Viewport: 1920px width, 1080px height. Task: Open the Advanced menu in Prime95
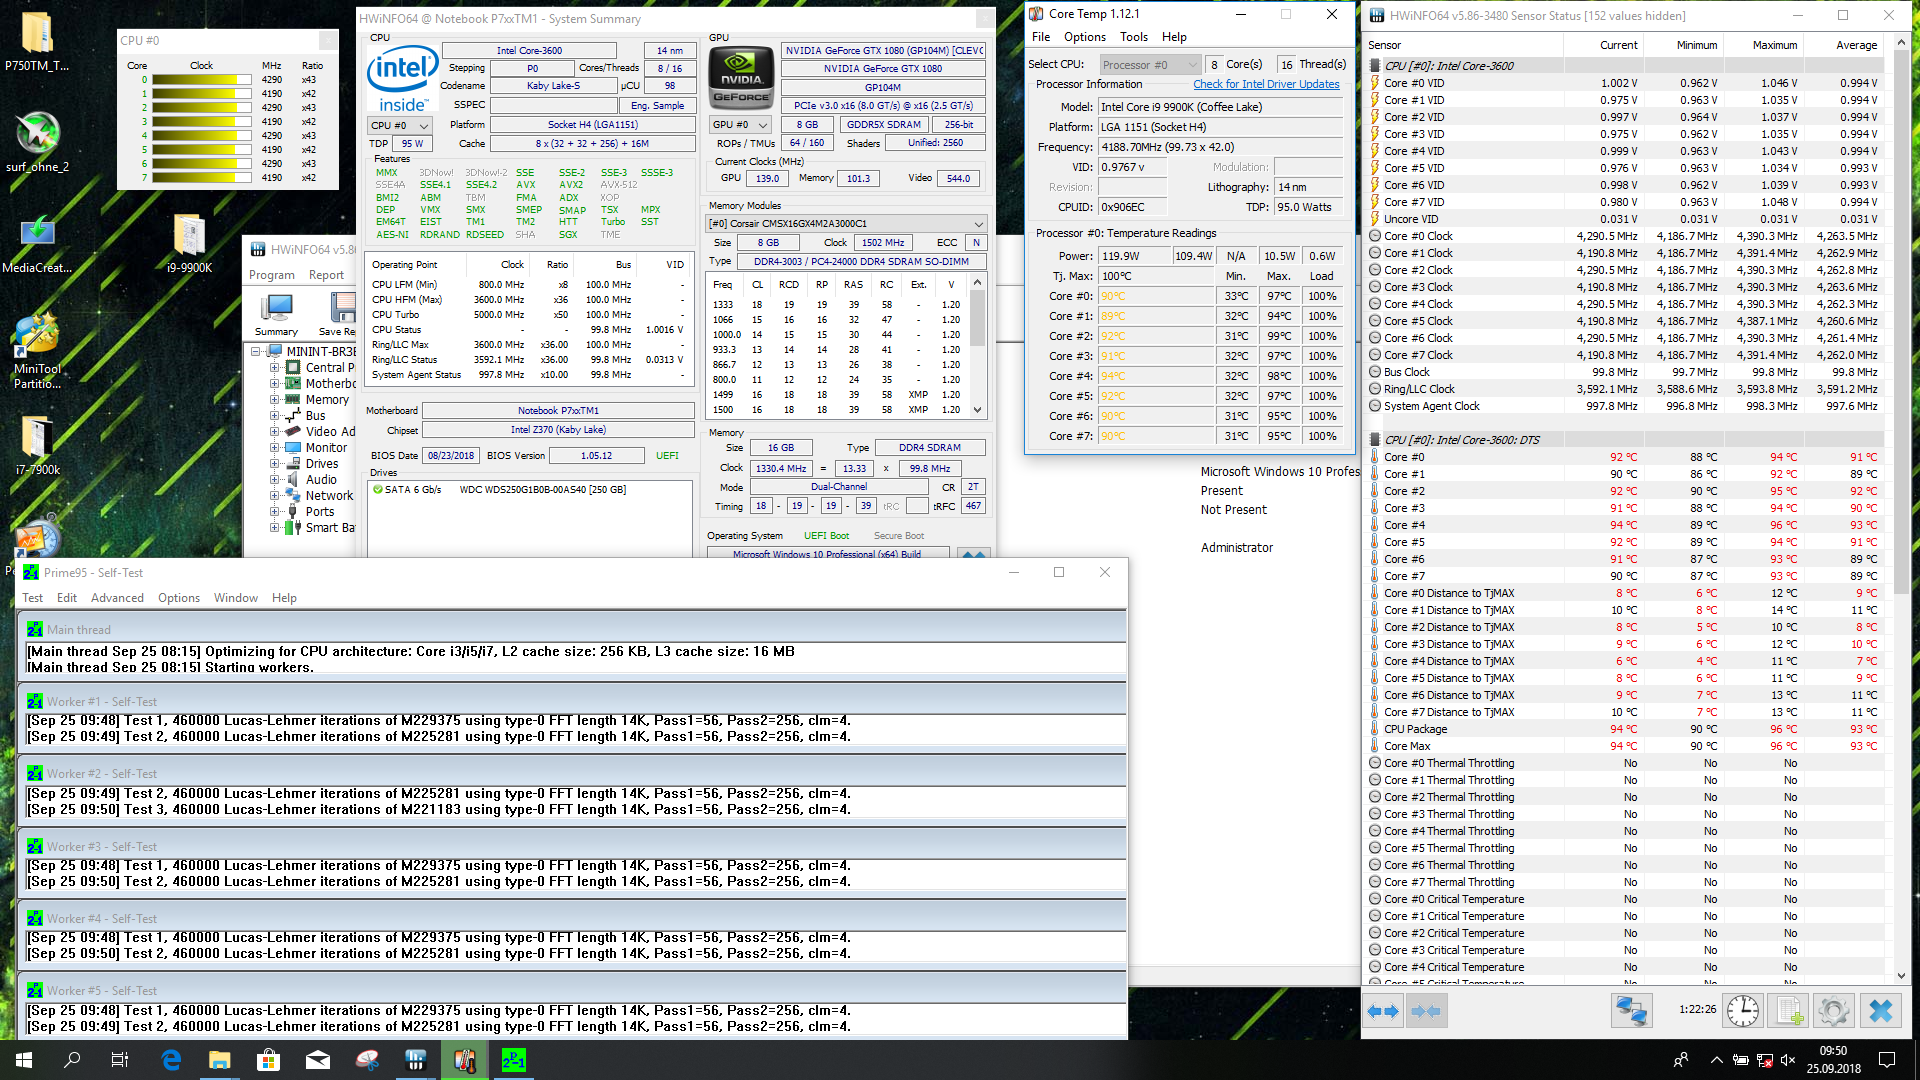click(117, 597)
